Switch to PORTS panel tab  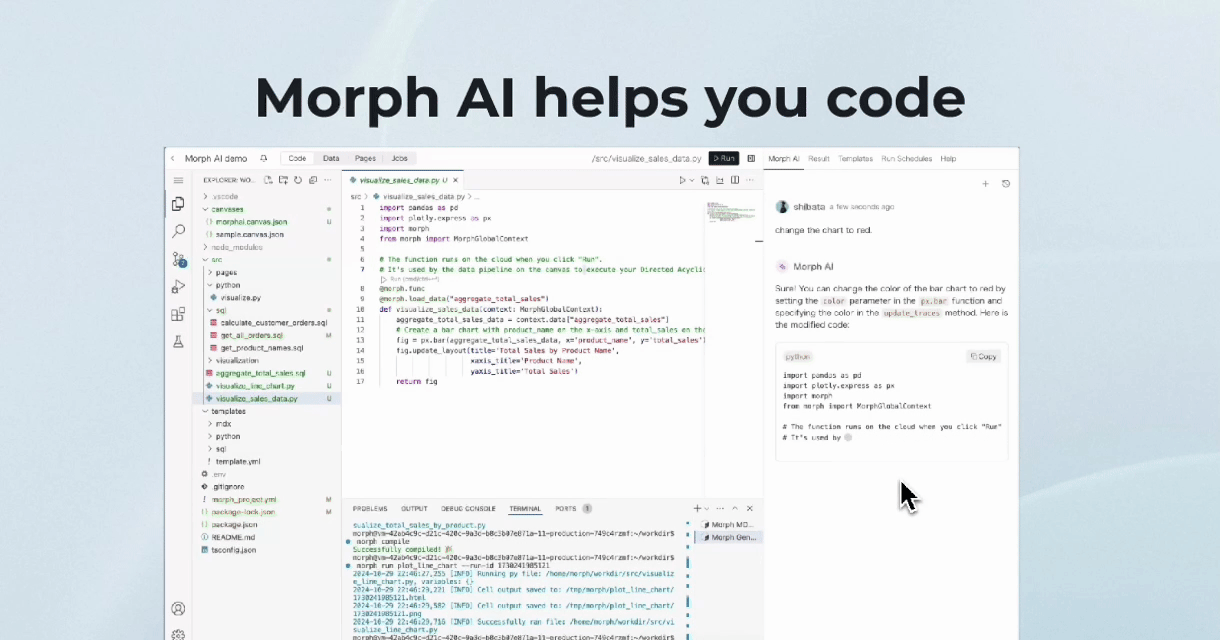(x=573, y=508)
